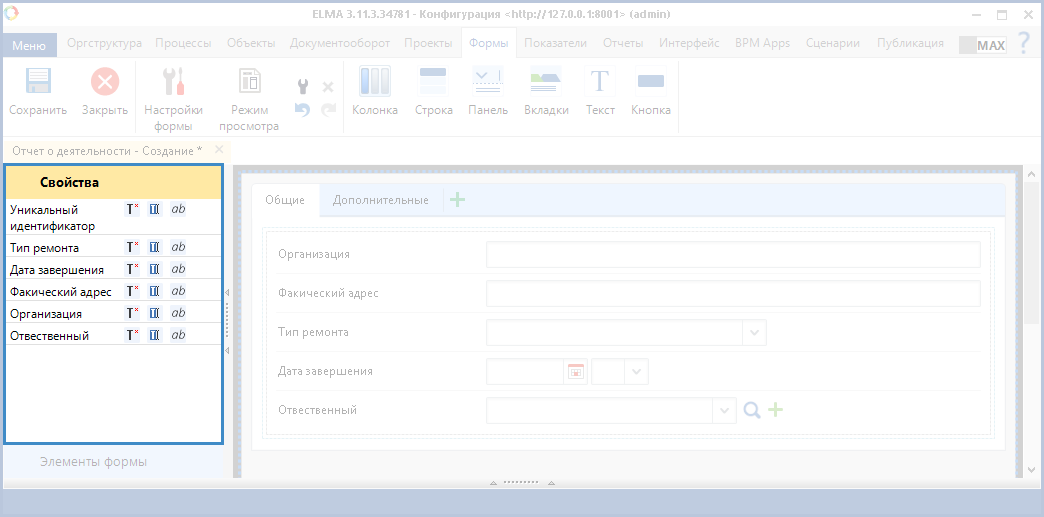
Task: Click the red Close (Закрыть) icon
Action: click(104, 82)
